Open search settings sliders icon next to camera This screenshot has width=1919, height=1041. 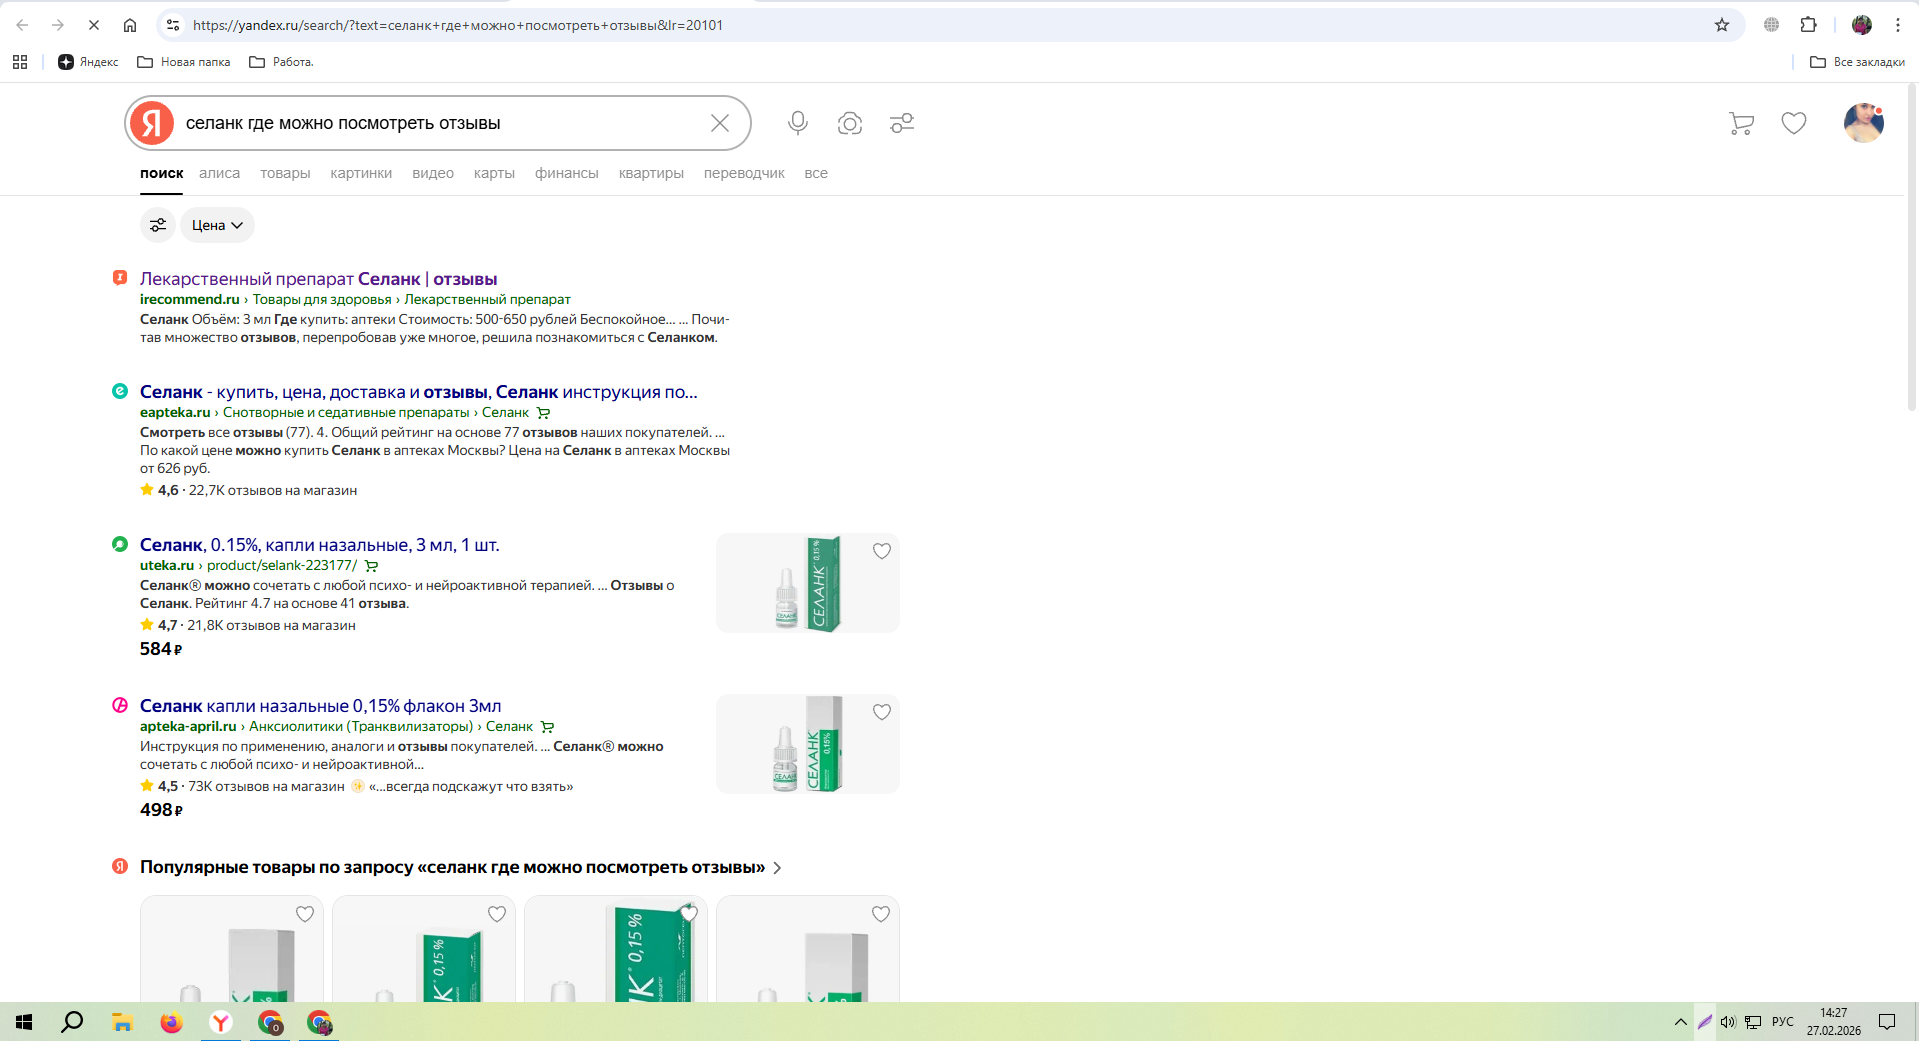(902, 123)
